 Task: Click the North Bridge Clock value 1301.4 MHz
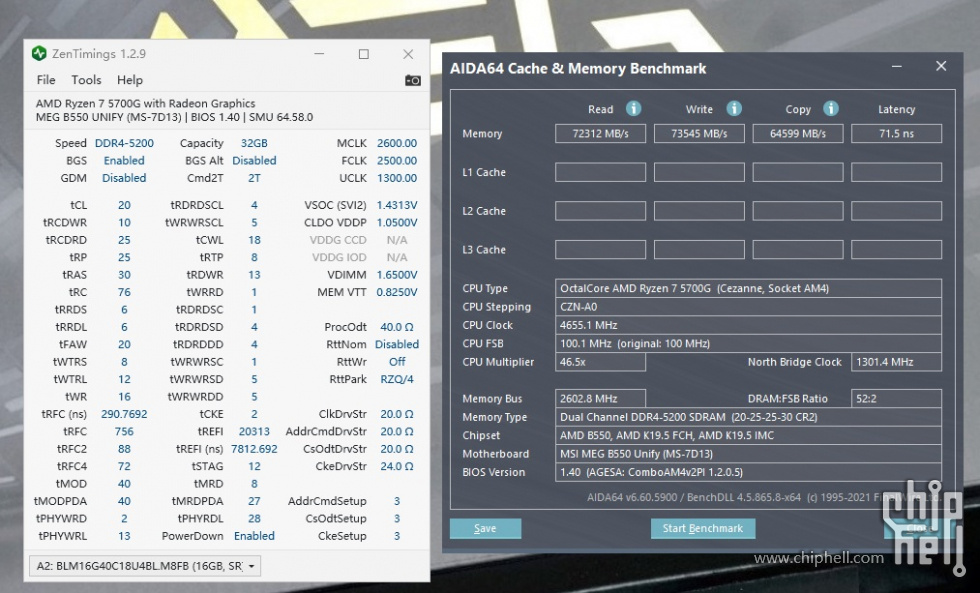(x=897, y=362)
